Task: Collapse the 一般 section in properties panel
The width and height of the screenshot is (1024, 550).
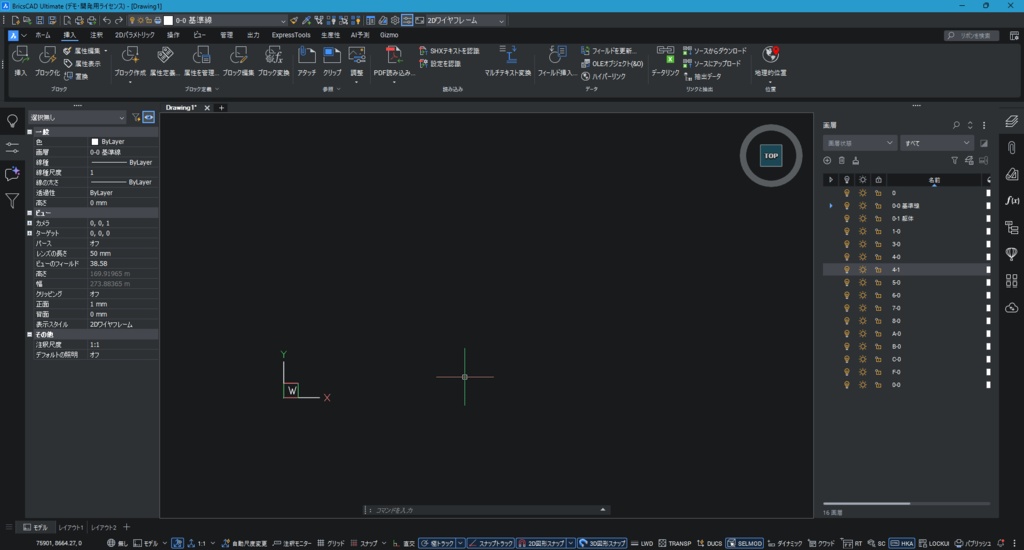Action: [29, 132]
